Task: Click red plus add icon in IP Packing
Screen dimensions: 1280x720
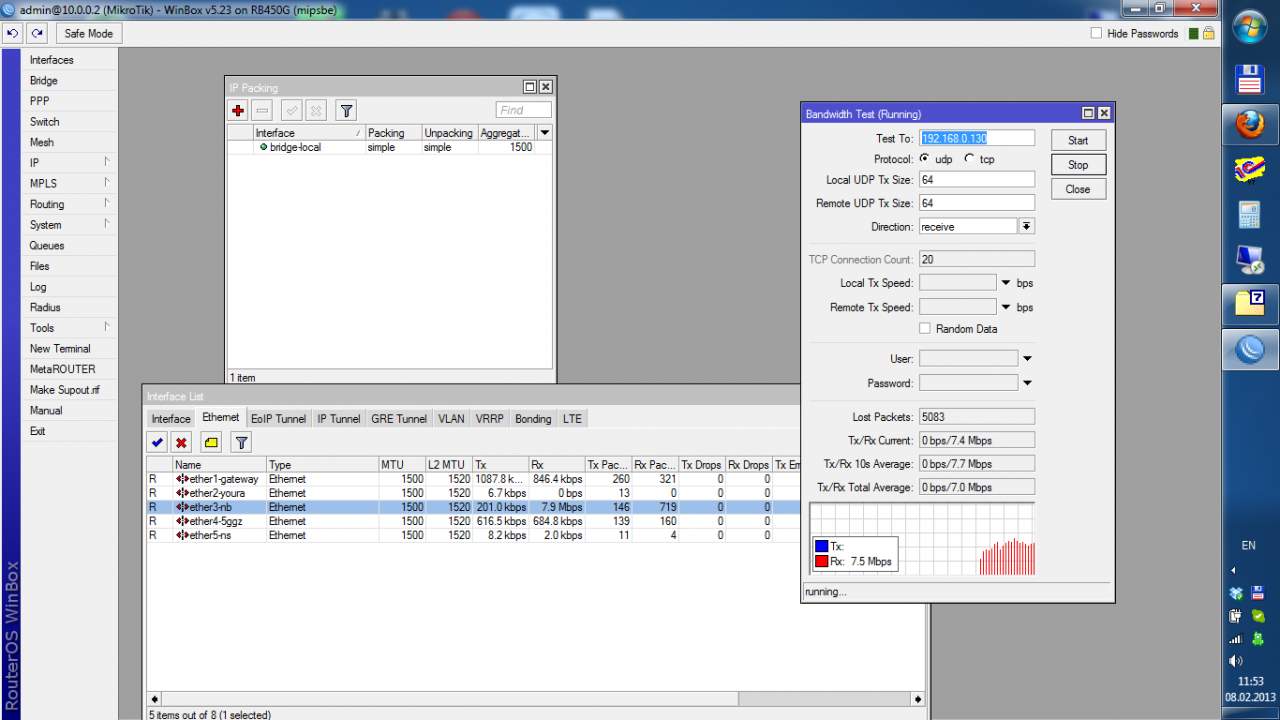Action: coord(238,111)
